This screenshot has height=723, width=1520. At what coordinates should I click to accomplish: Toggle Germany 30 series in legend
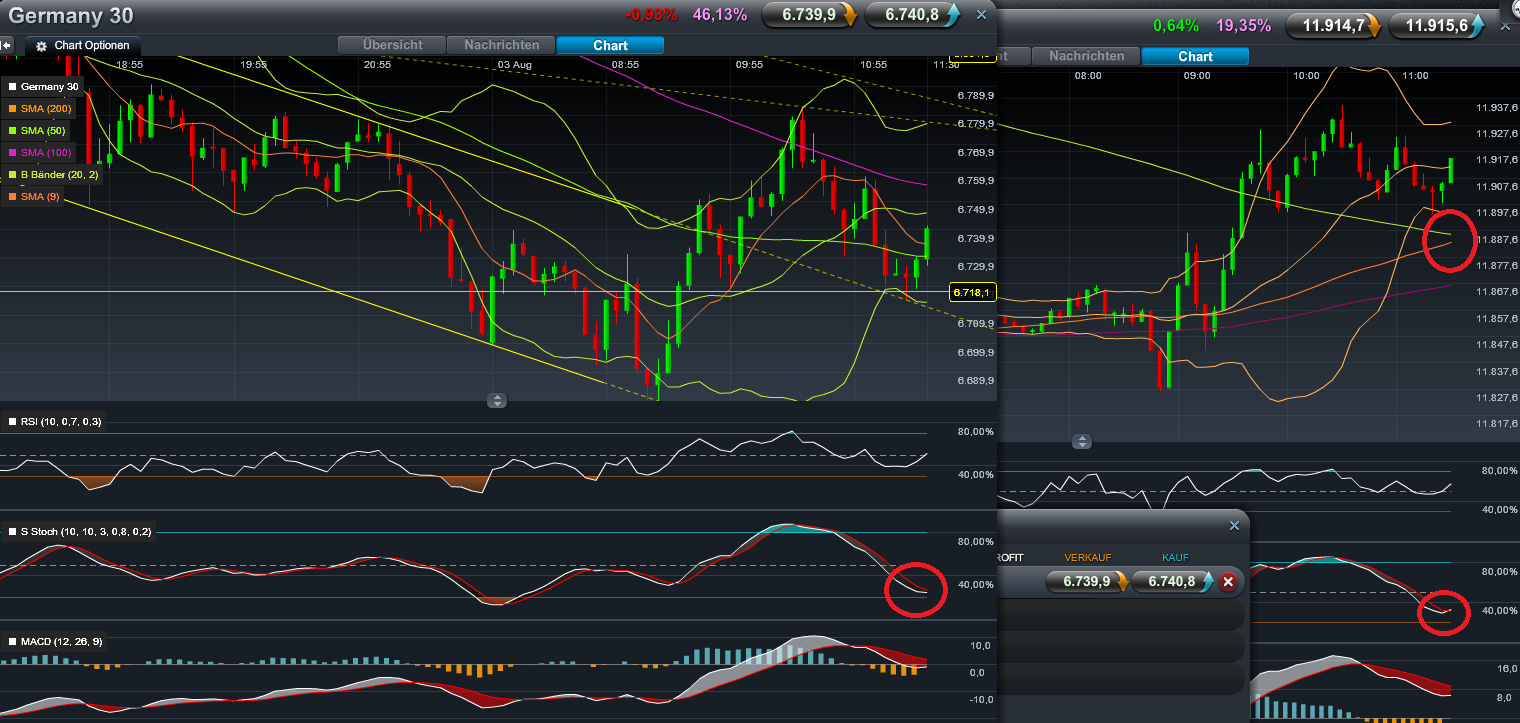[43, 87]
